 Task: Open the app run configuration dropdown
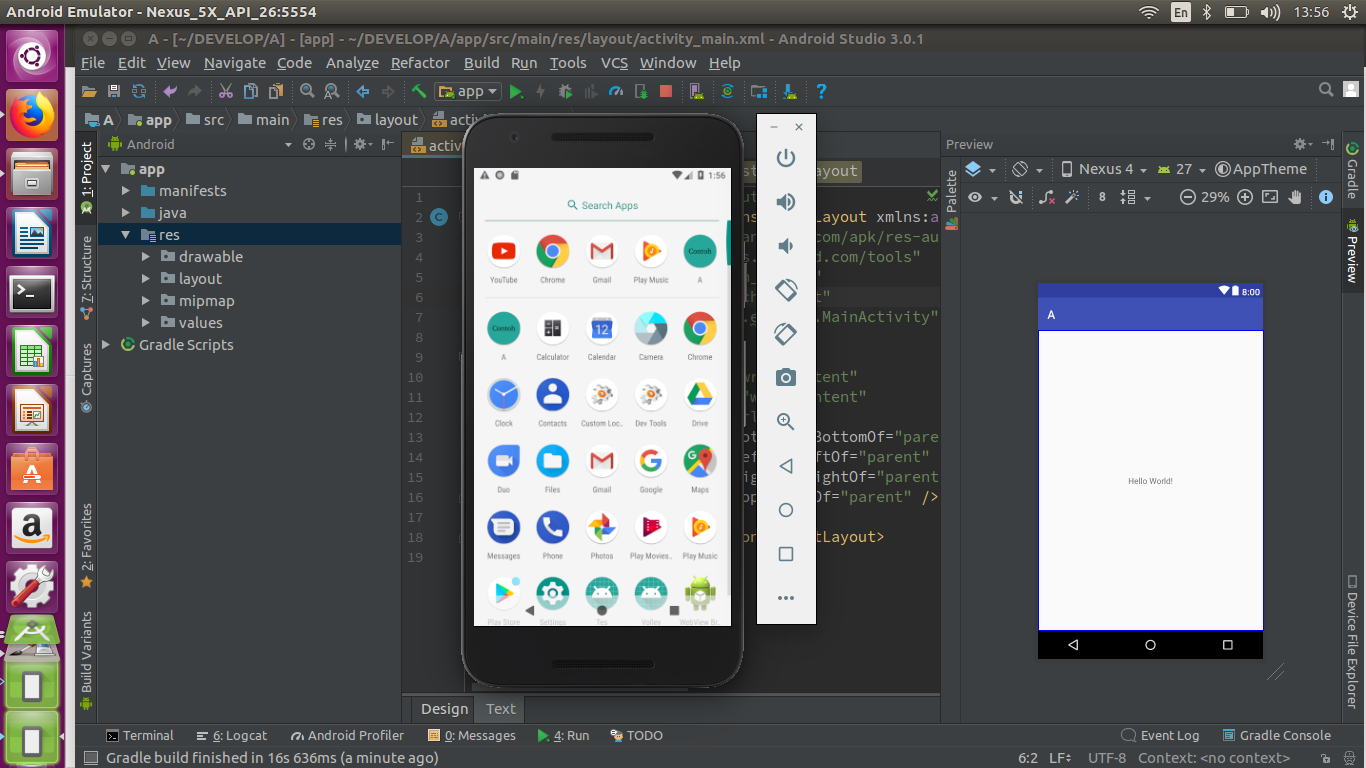(x=470, y=91)
